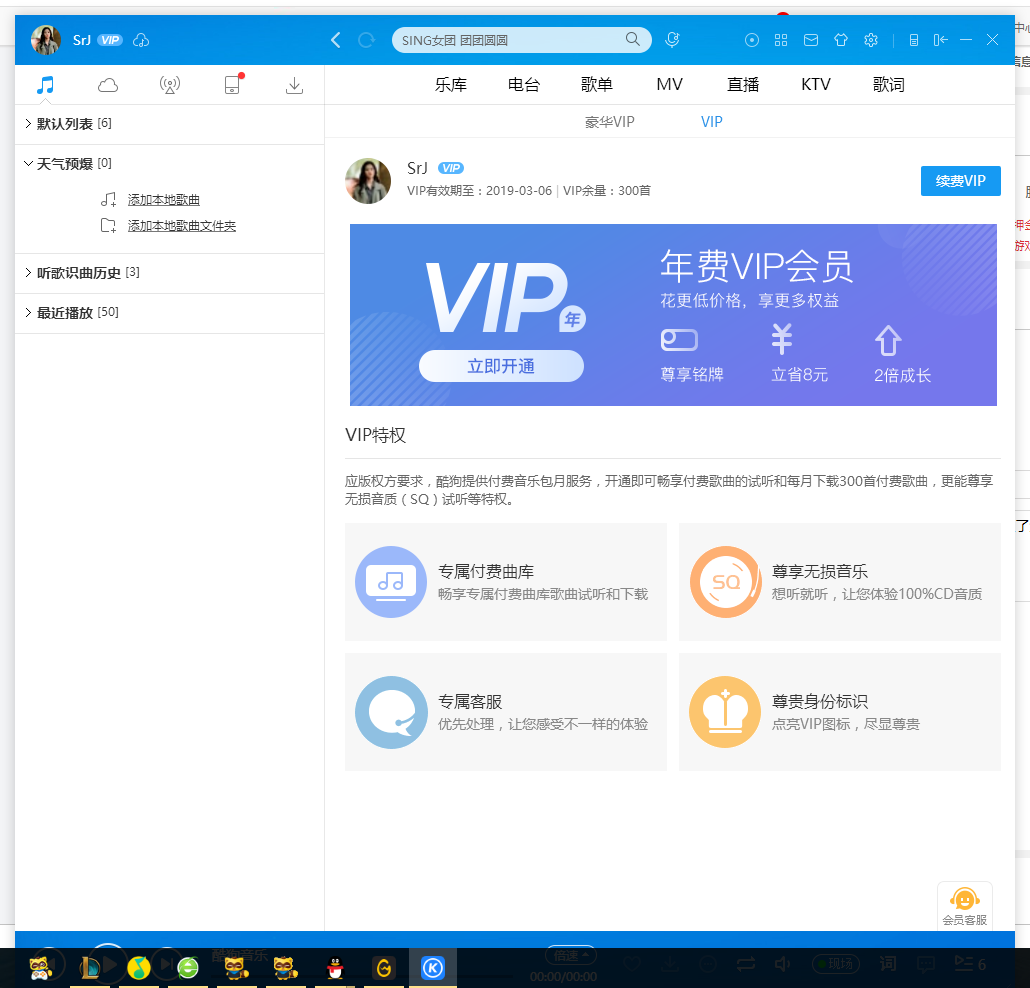Open the skin changer shirt icon
Screen dimensions: 1030x988
840,40
